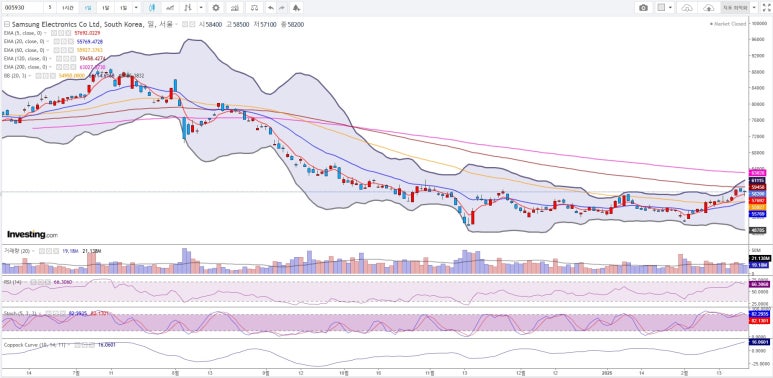Hide the EMA (120) line

coord(59,59)
